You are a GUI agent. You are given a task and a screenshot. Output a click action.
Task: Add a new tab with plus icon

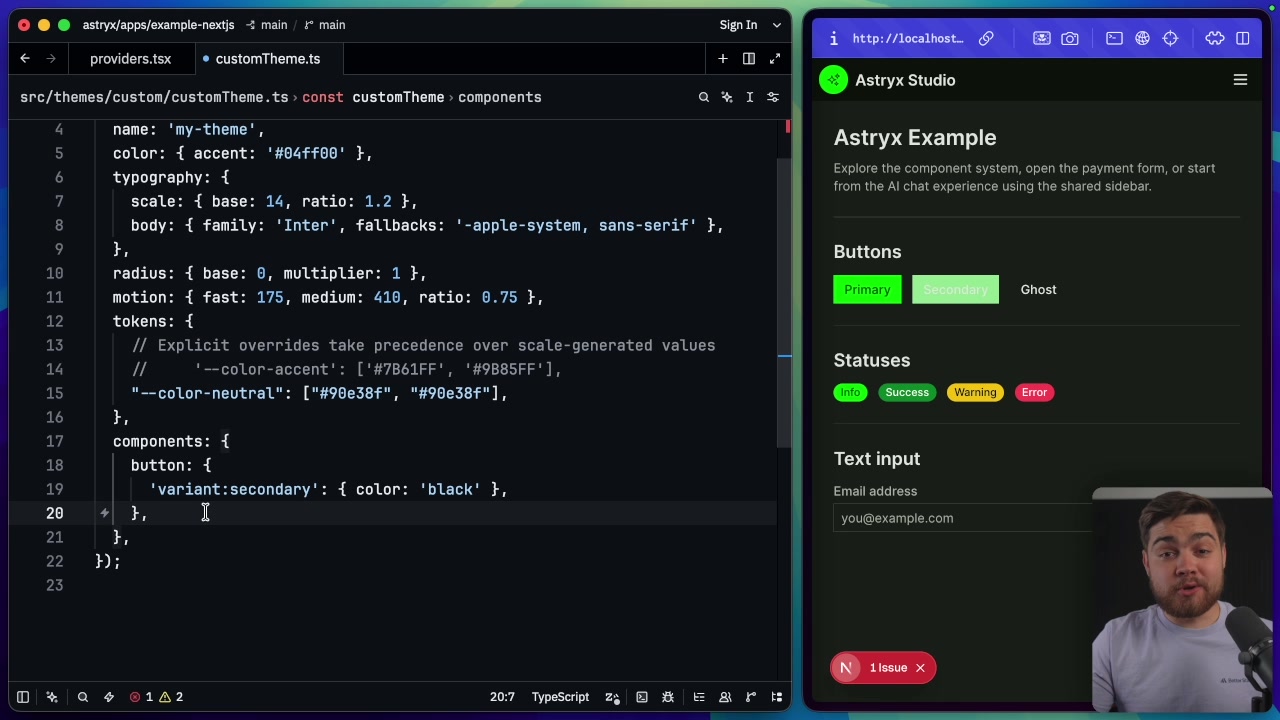tap(722, 59)
